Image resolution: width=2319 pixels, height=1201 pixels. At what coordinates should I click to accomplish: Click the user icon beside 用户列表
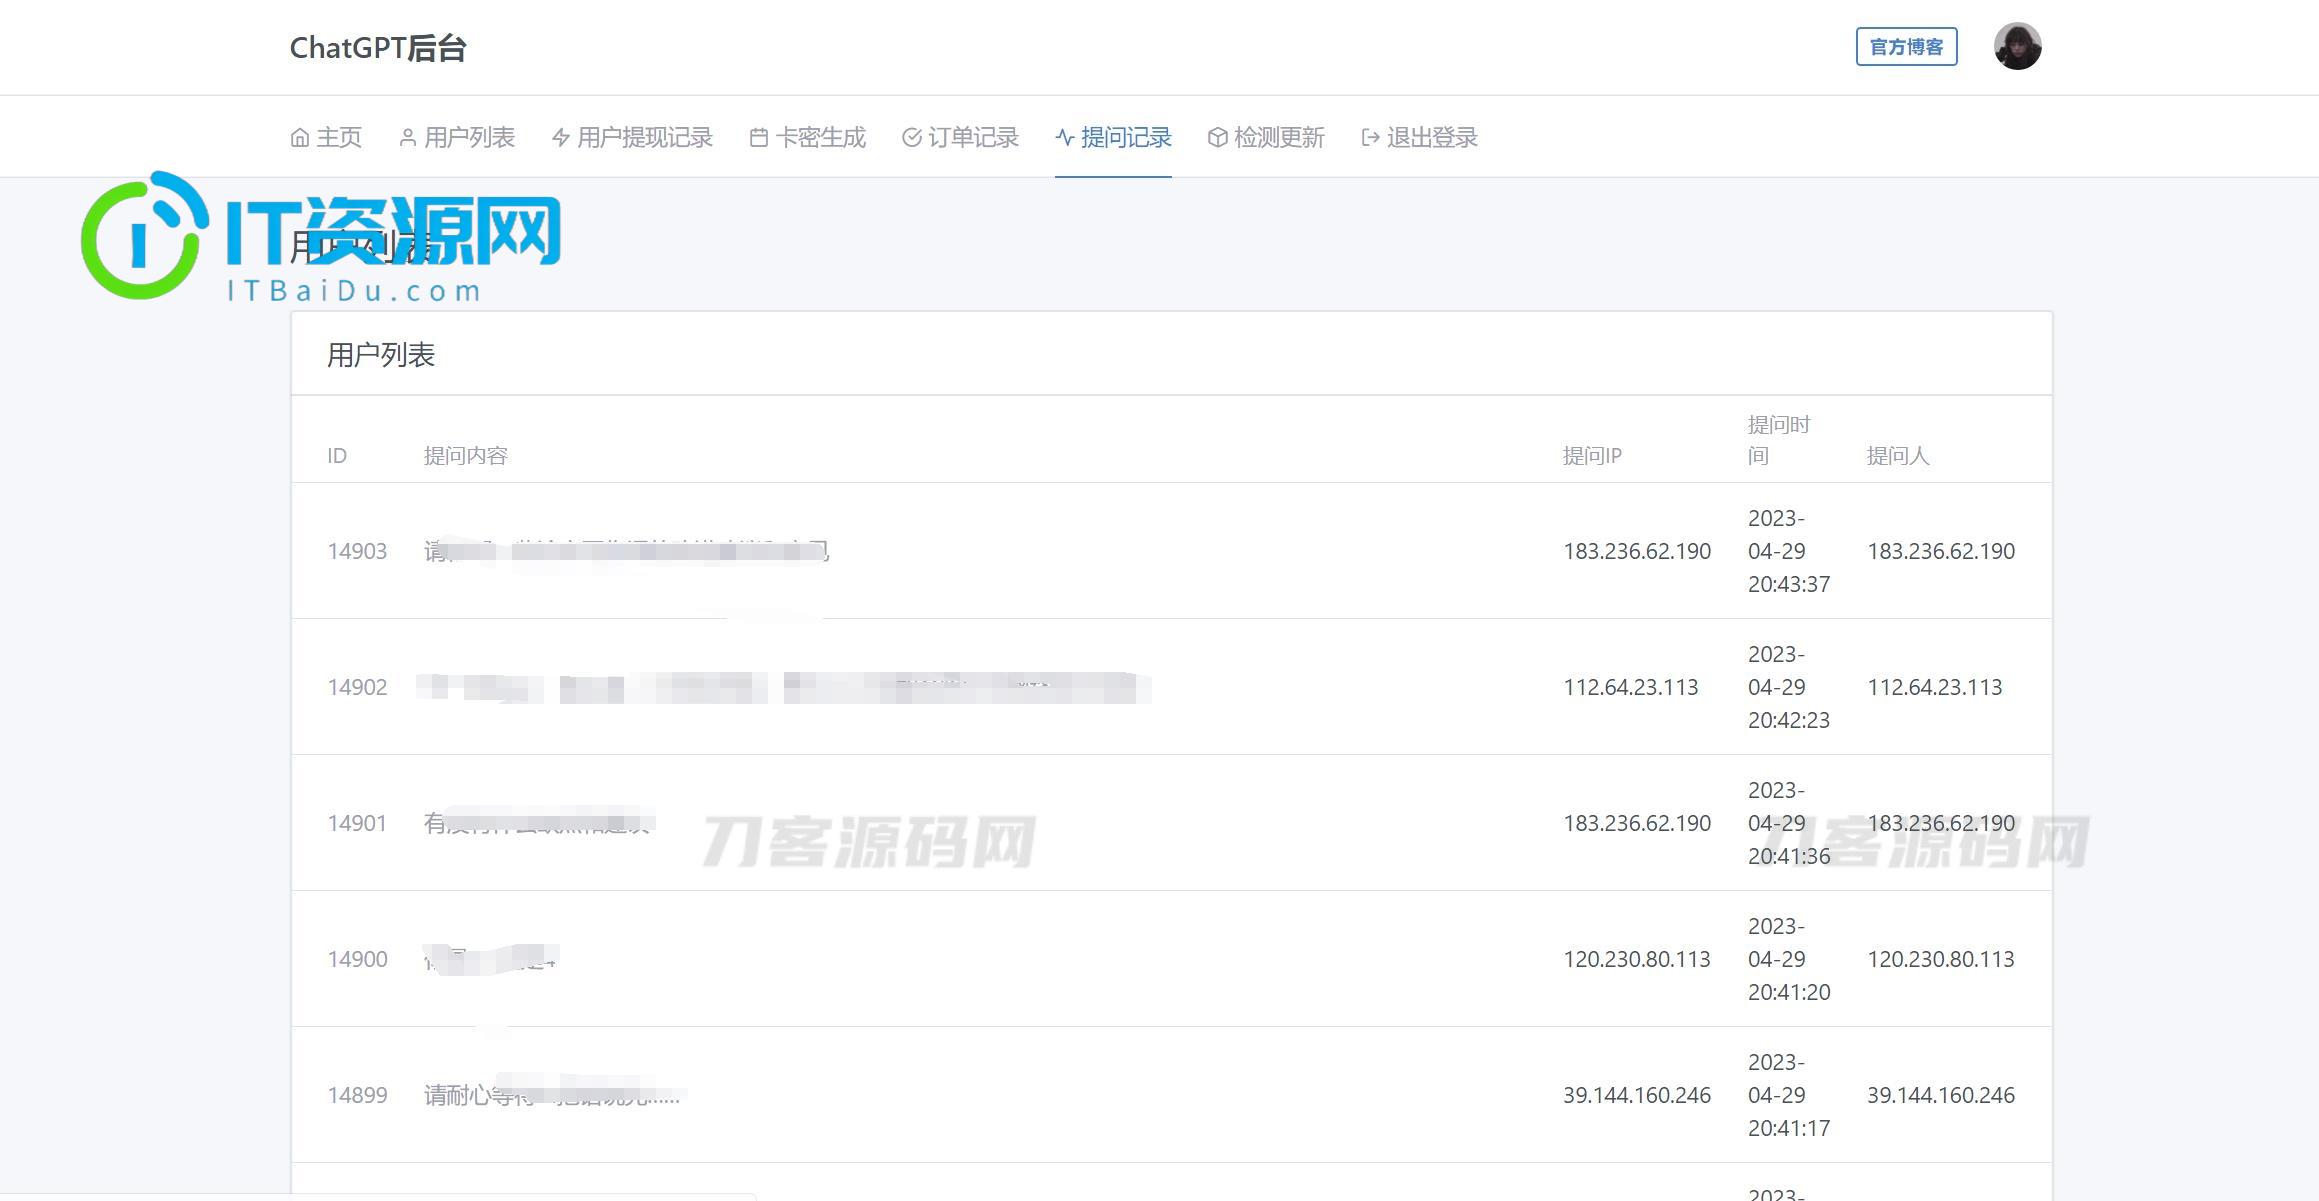point(408,138)
